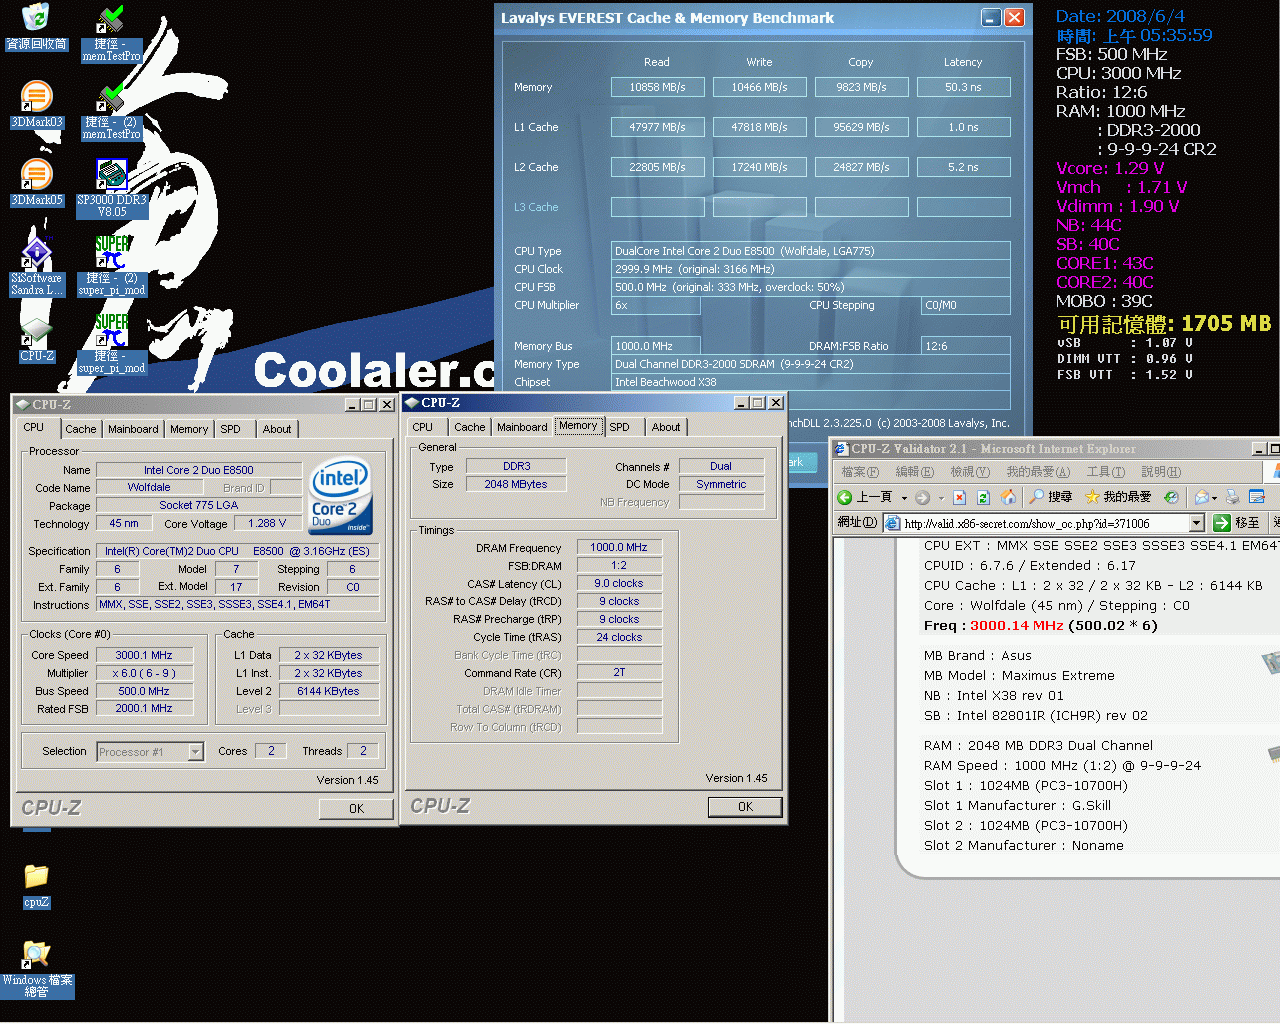
Task: Open the IE Back button history dropdown
Action: (x=904, y=497)
